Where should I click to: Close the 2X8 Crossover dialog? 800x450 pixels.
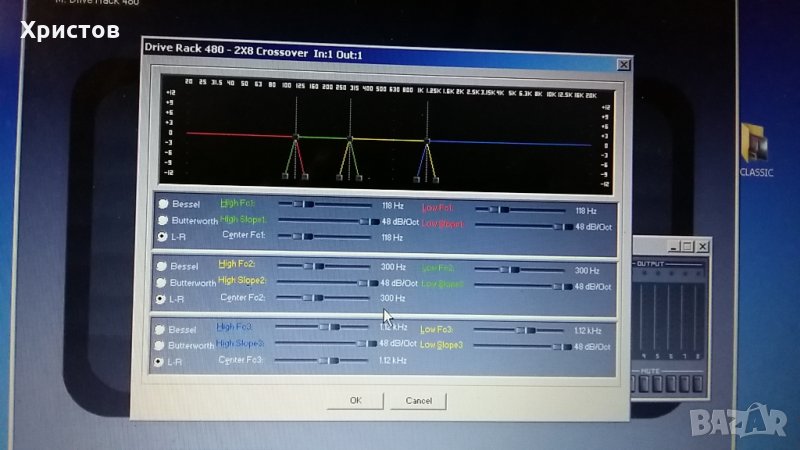click(x=623, y=65)
